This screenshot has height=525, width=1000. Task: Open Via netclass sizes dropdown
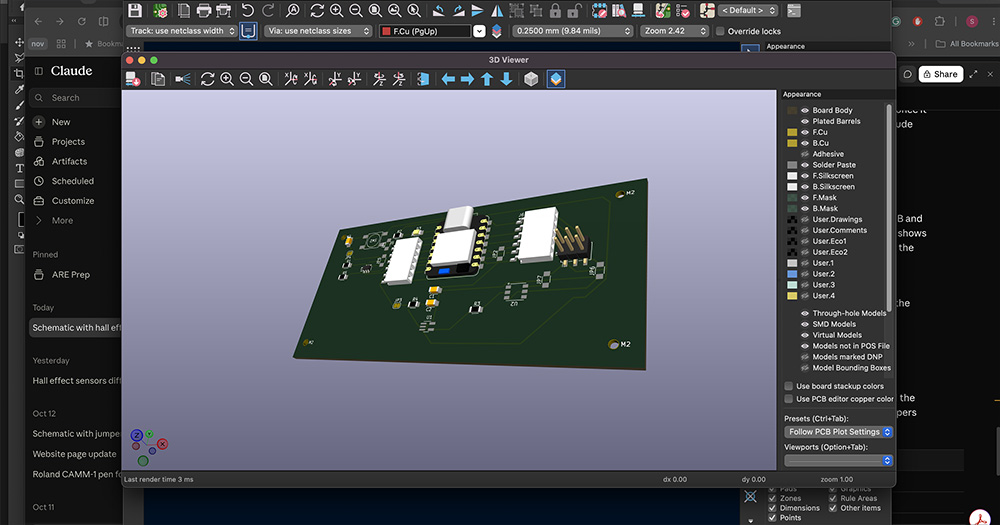tap(318, 31)
